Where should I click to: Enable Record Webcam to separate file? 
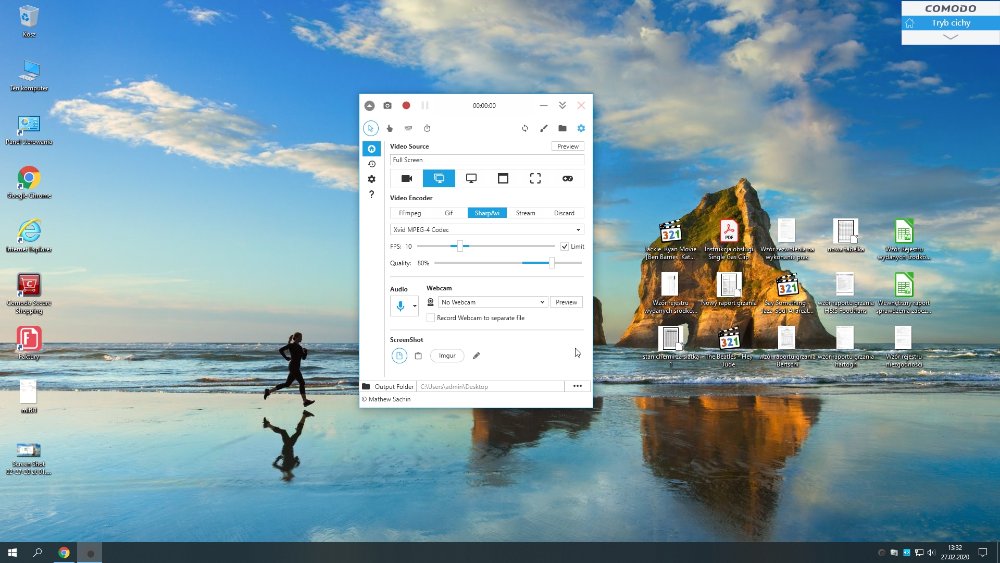[x=430, y=317]
